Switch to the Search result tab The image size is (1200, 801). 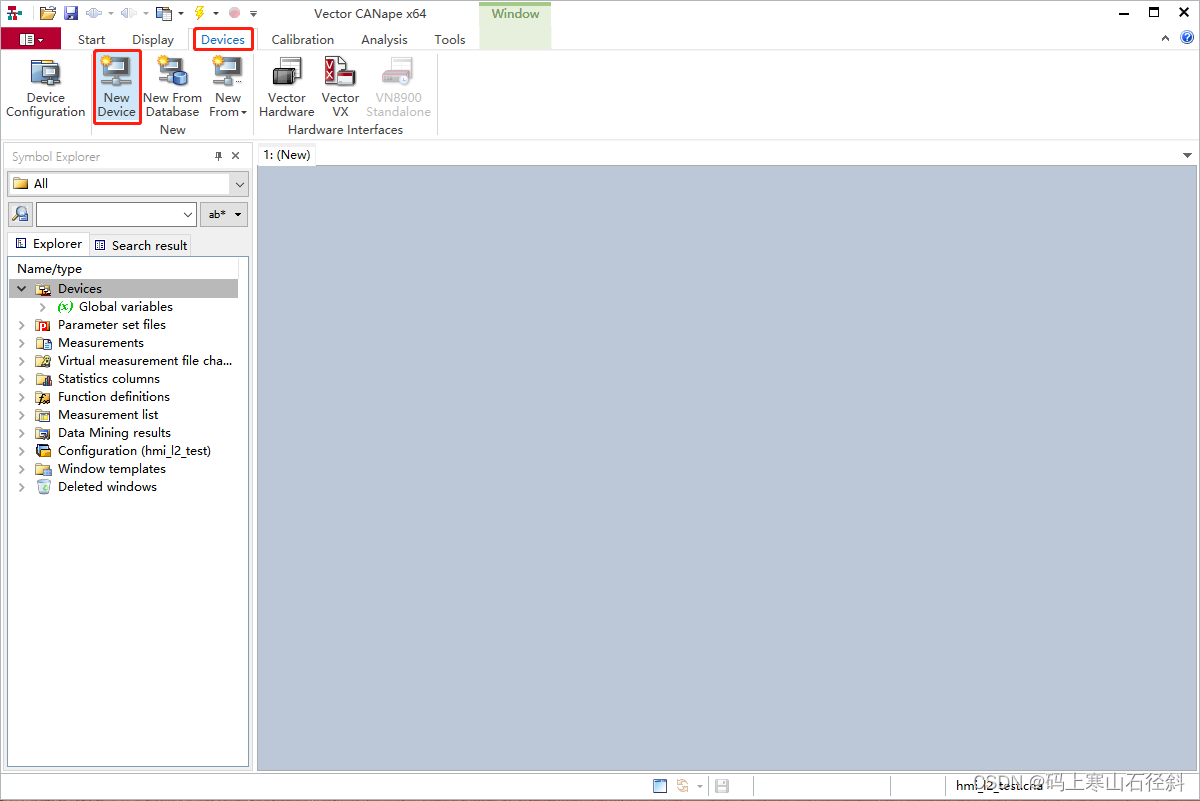click(x=140, y=245)
